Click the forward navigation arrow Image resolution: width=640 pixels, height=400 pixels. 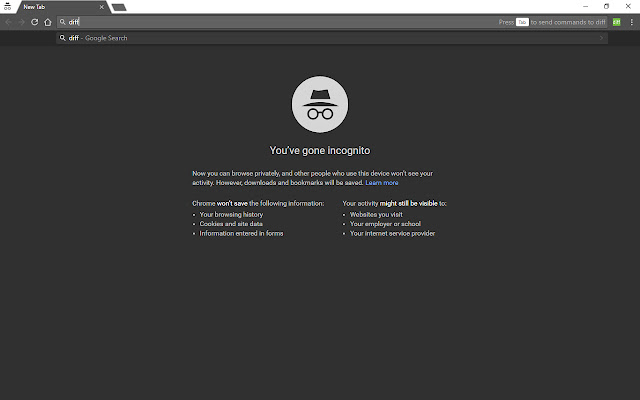(x=21, y=22)
